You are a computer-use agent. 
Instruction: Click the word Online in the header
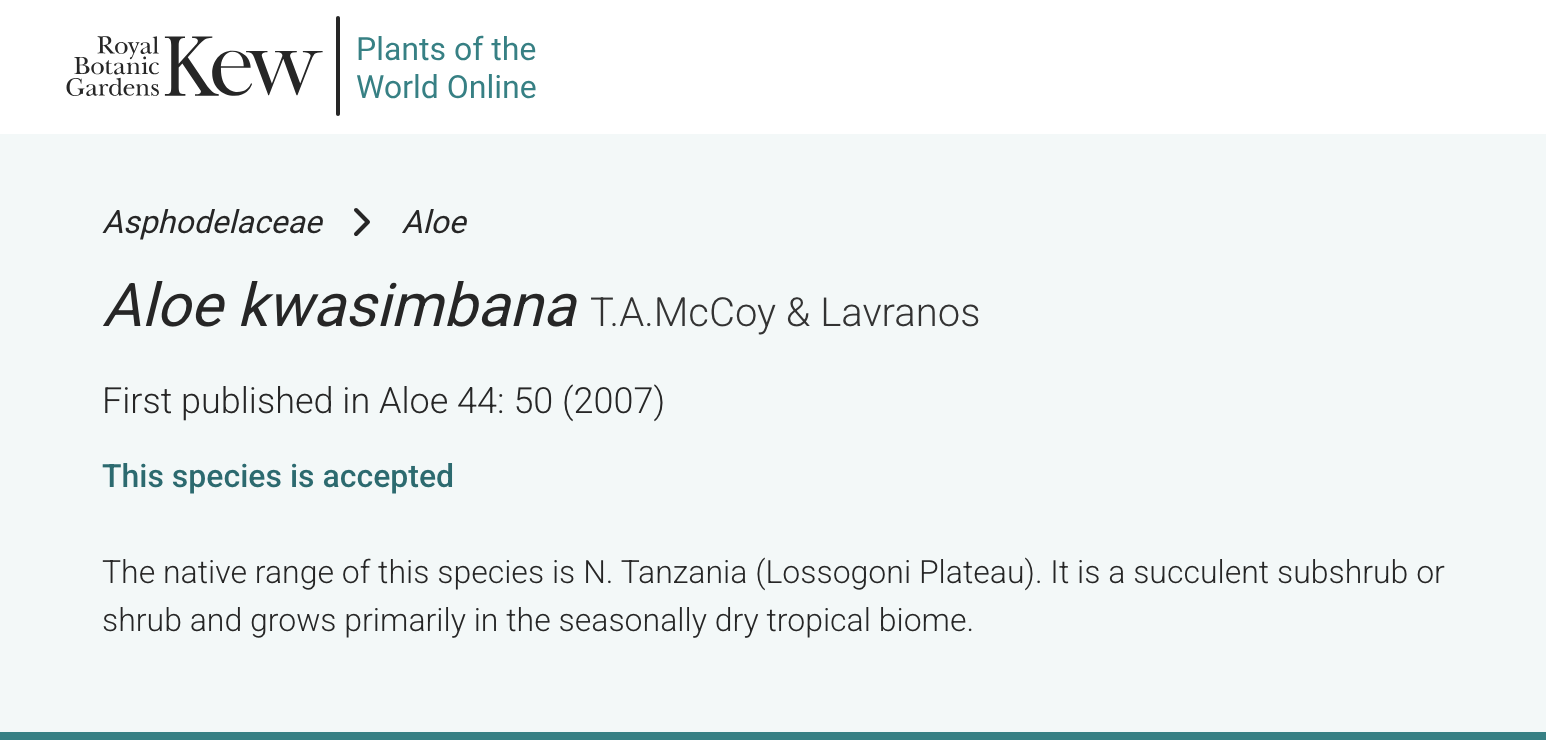(491, 87)
